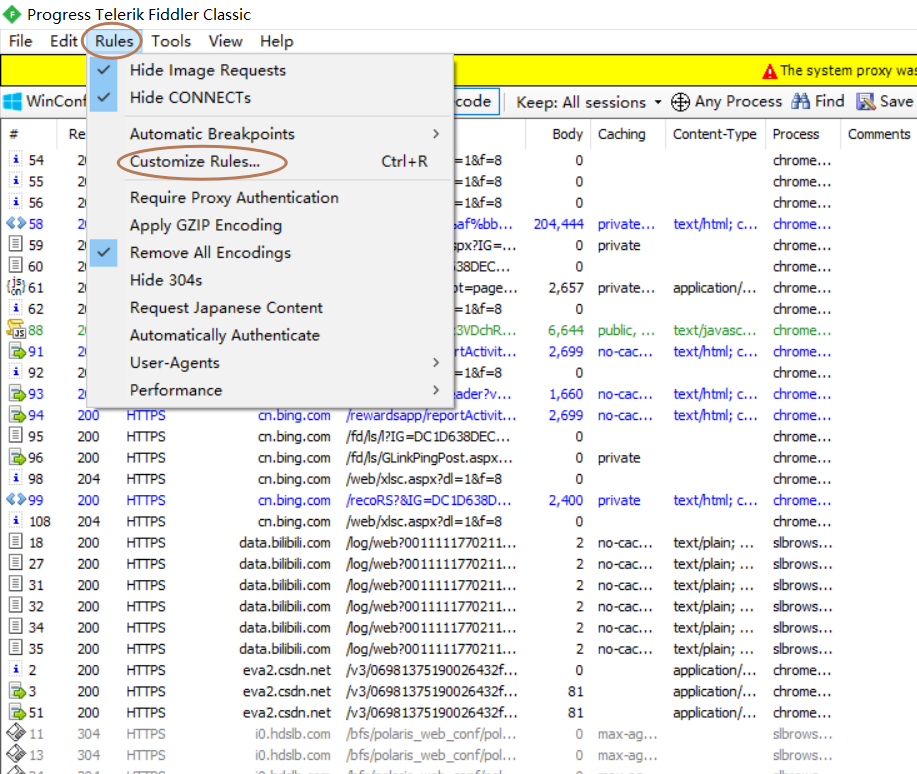The height and width of the screenshot is (774, 917).
Task: Expand User-Agents submenu
Action: (270, 363)
